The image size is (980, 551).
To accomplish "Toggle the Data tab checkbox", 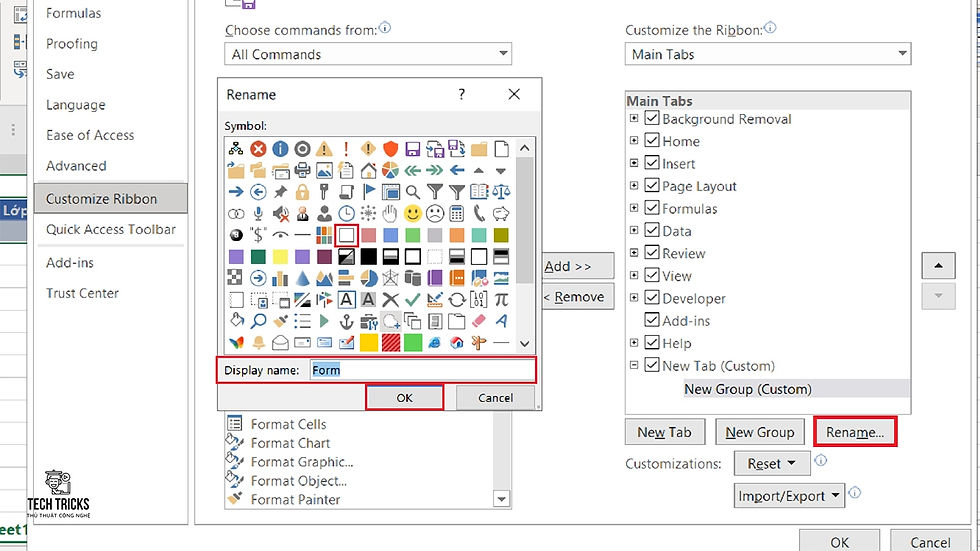I will pyautogui.click(x=652, y=231).
